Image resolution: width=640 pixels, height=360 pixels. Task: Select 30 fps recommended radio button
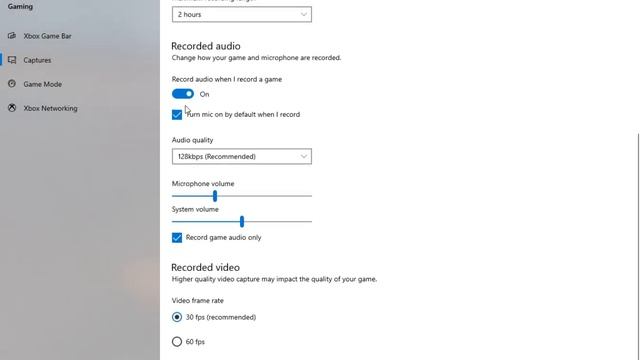(x=177, y=317)
